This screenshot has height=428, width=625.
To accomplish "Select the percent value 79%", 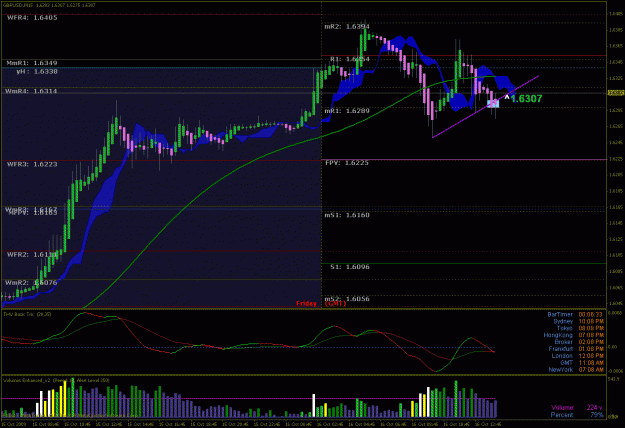I will point(597,415).
